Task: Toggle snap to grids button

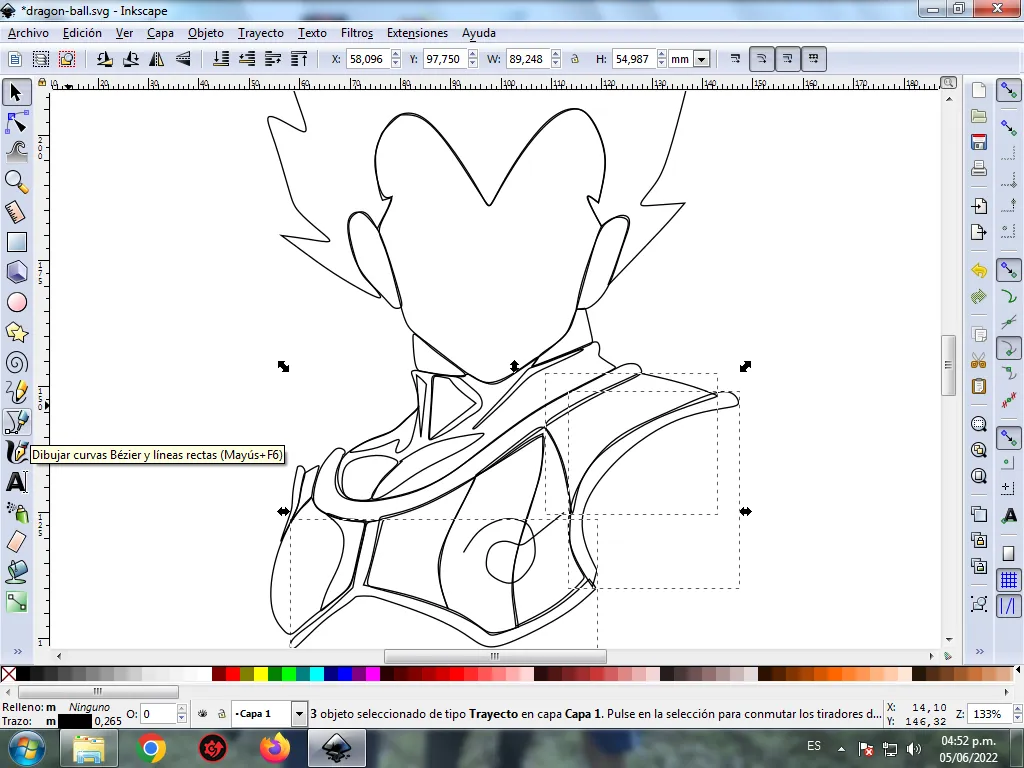Action: pos(1008,580)
